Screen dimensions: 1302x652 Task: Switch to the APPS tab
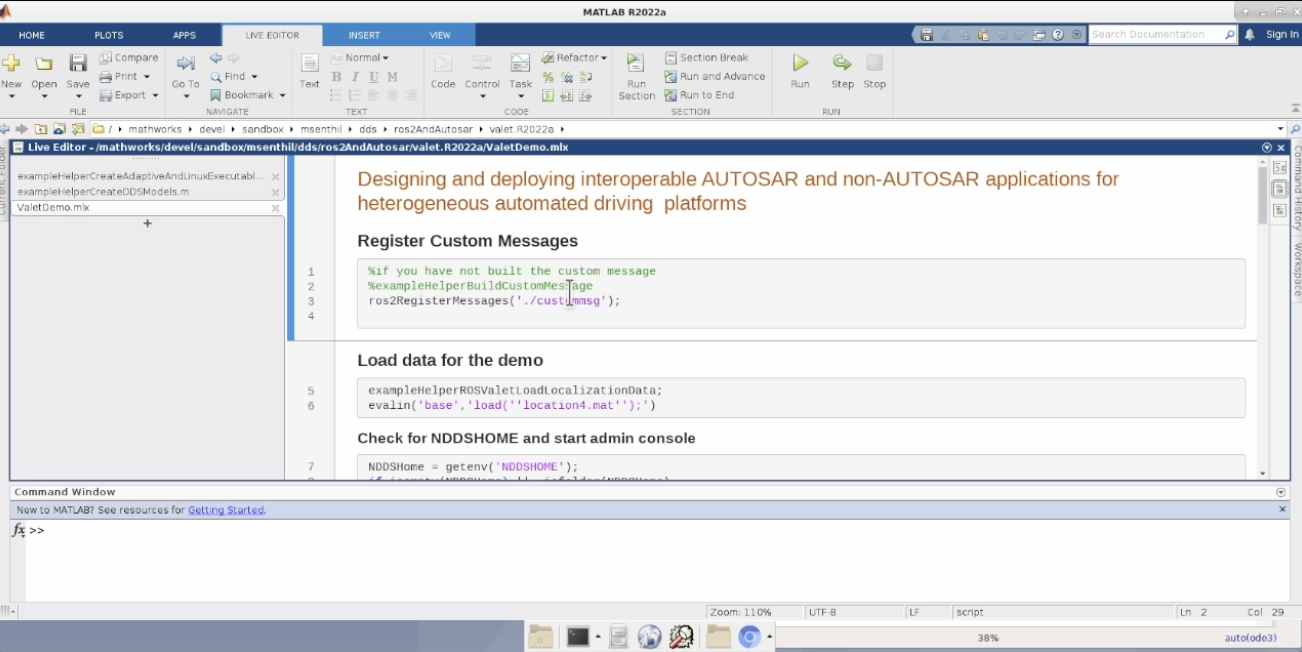(x=184, y=35)
